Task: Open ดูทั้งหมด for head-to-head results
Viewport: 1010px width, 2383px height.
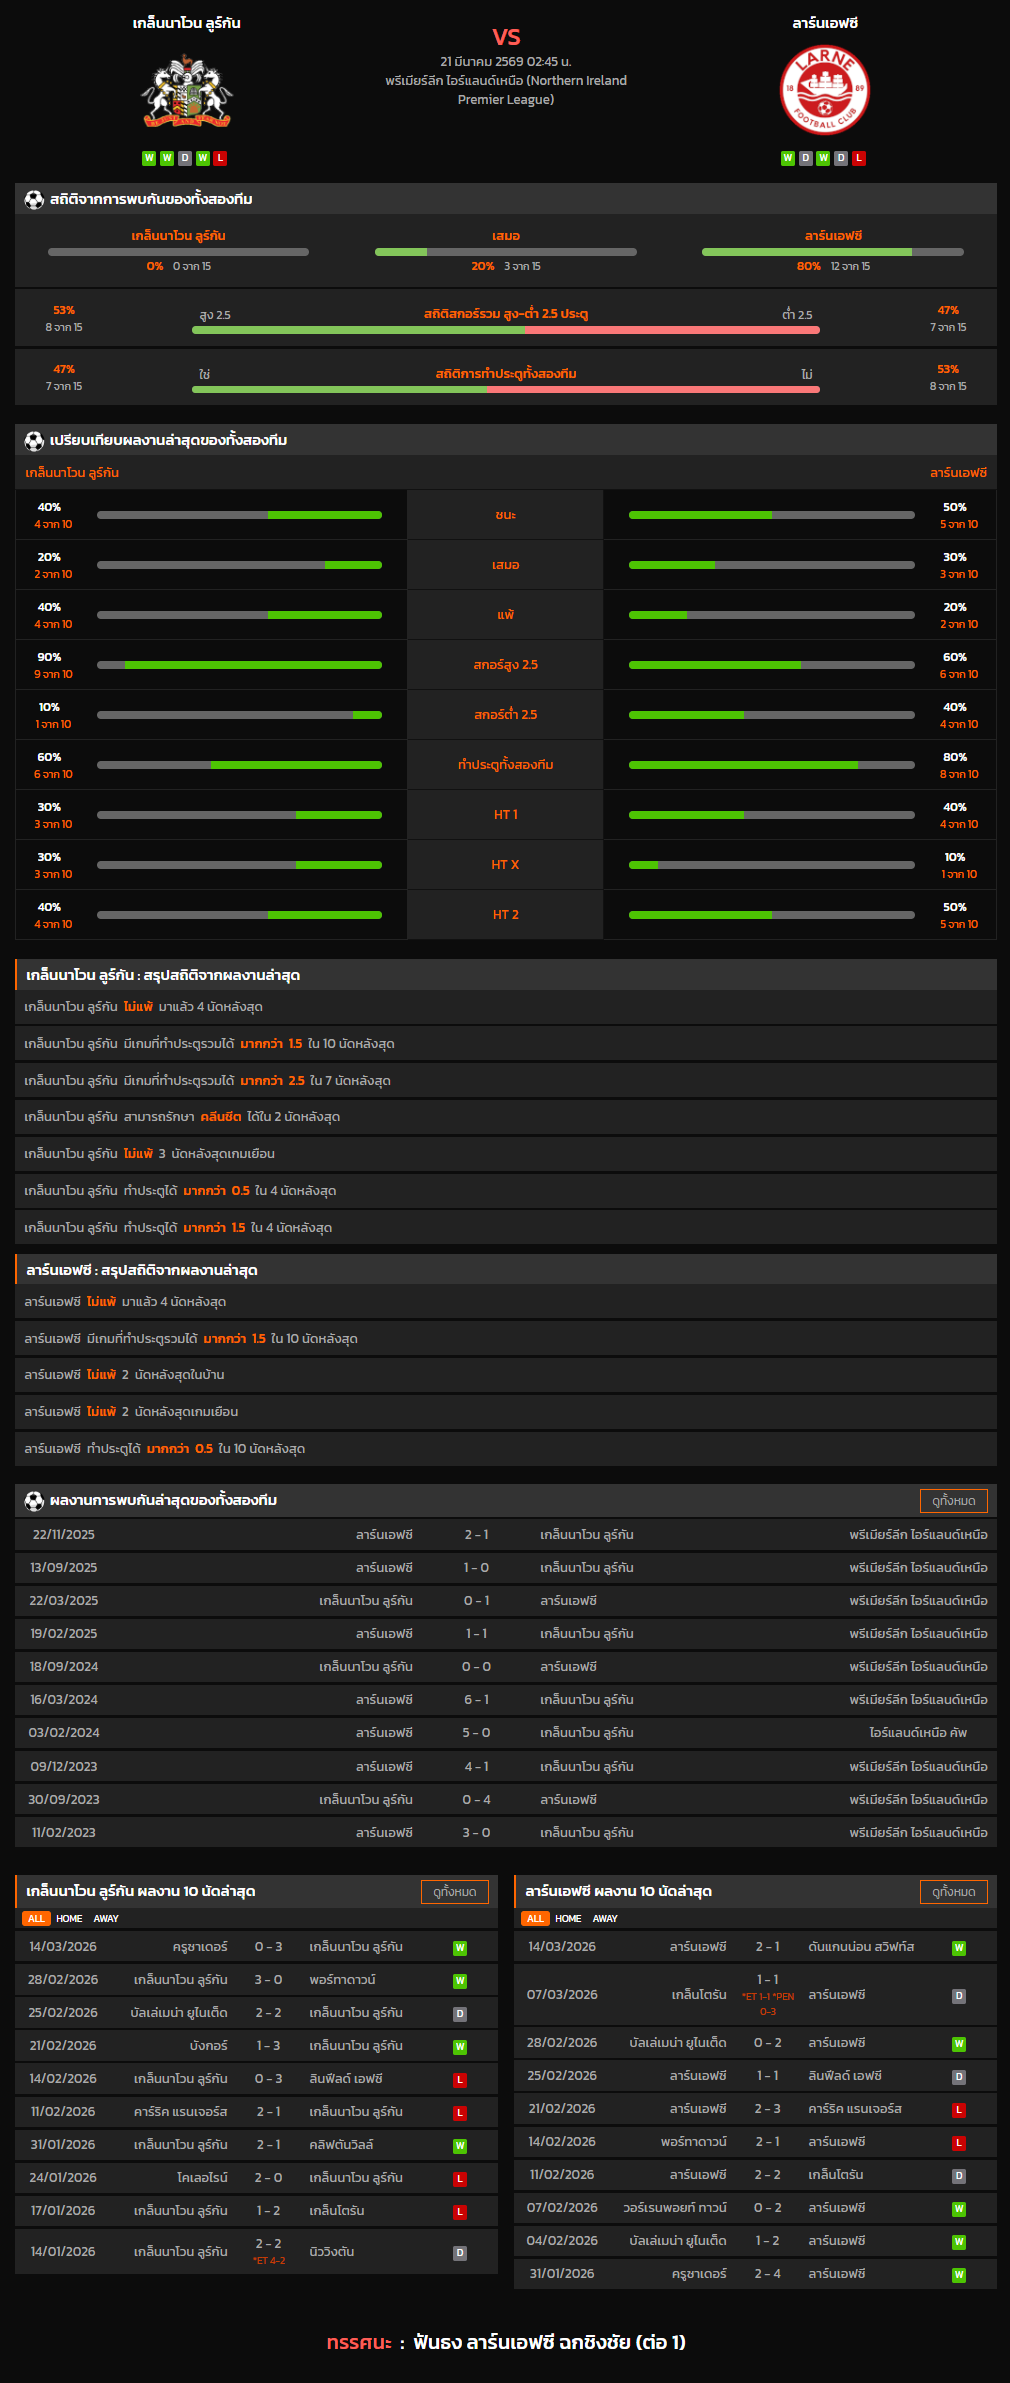Action: pyautogui.click(x=953, y=1500)
